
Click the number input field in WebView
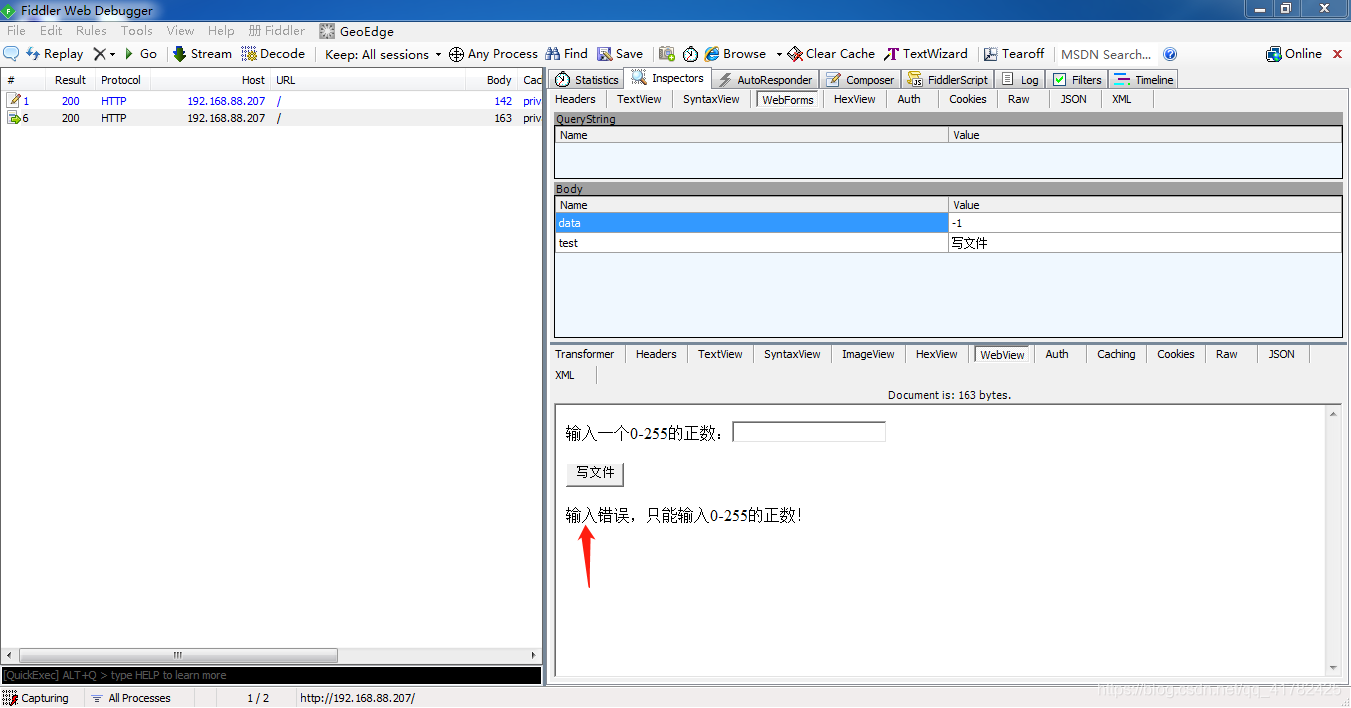tap(809, 432)
